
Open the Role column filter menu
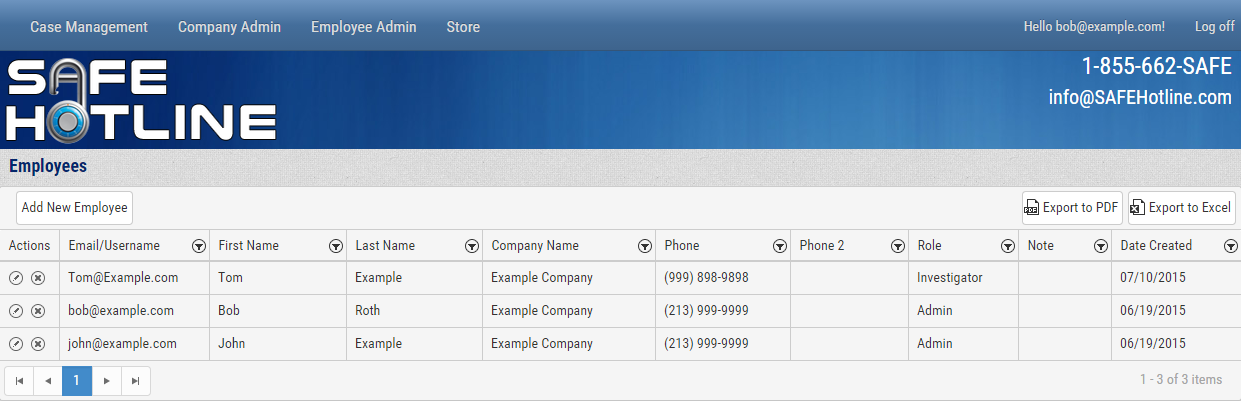1007,246
